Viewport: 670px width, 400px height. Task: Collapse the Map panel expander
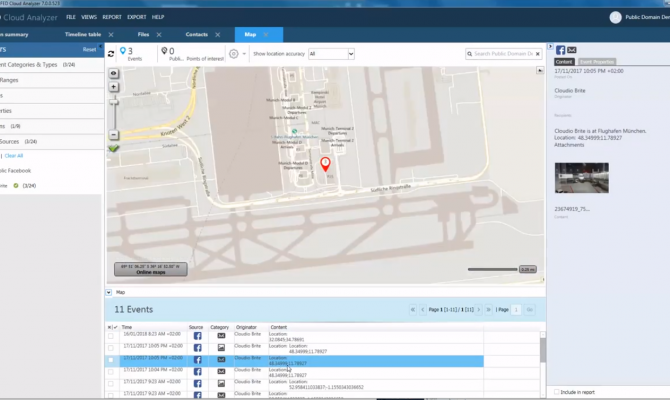(x=110, y=292)
